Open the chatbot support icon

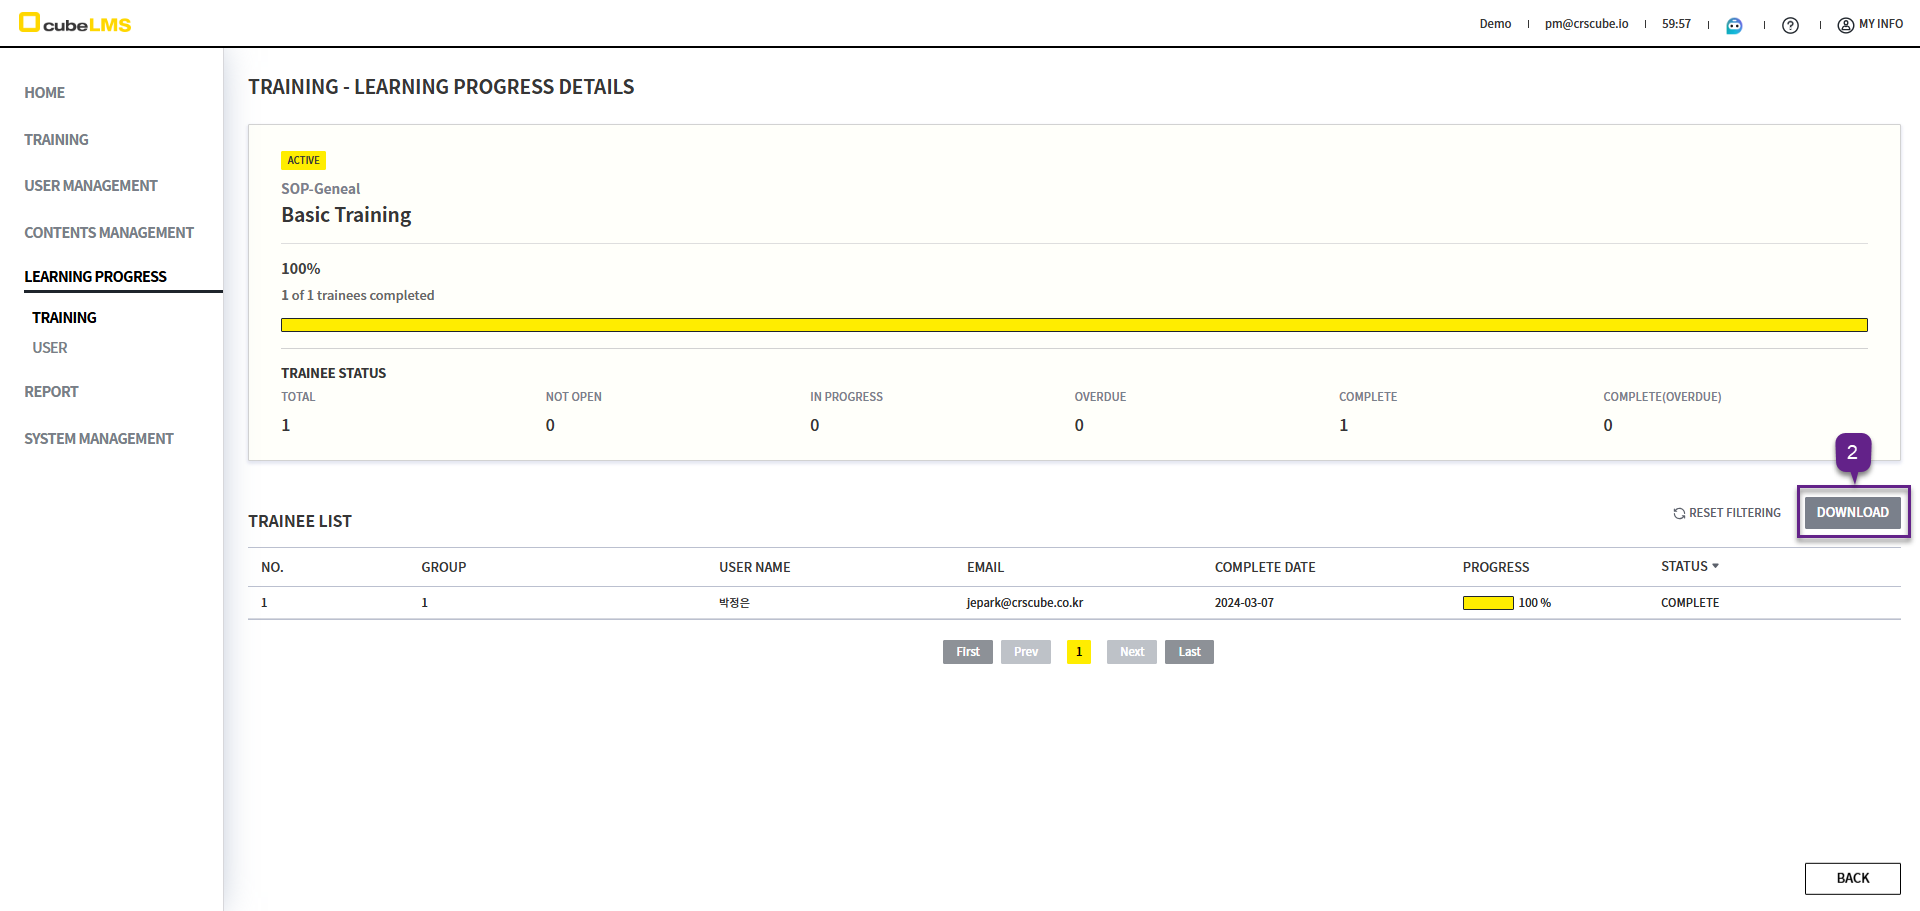point(1734,25)
